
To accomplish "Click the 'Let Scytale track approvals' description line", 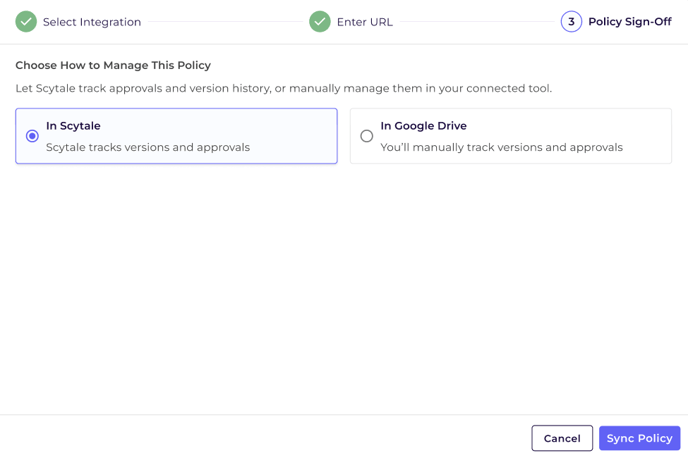I will click(283, 88).
